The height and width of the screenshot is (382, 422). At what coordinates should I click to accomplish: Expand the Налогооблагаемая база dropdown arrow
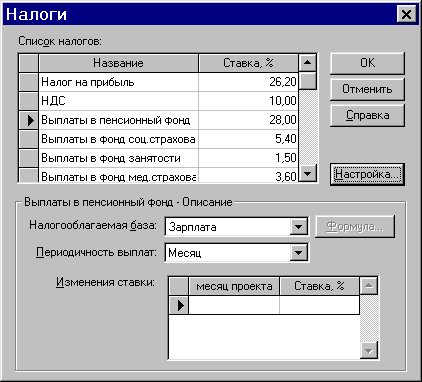click(298, 227)
